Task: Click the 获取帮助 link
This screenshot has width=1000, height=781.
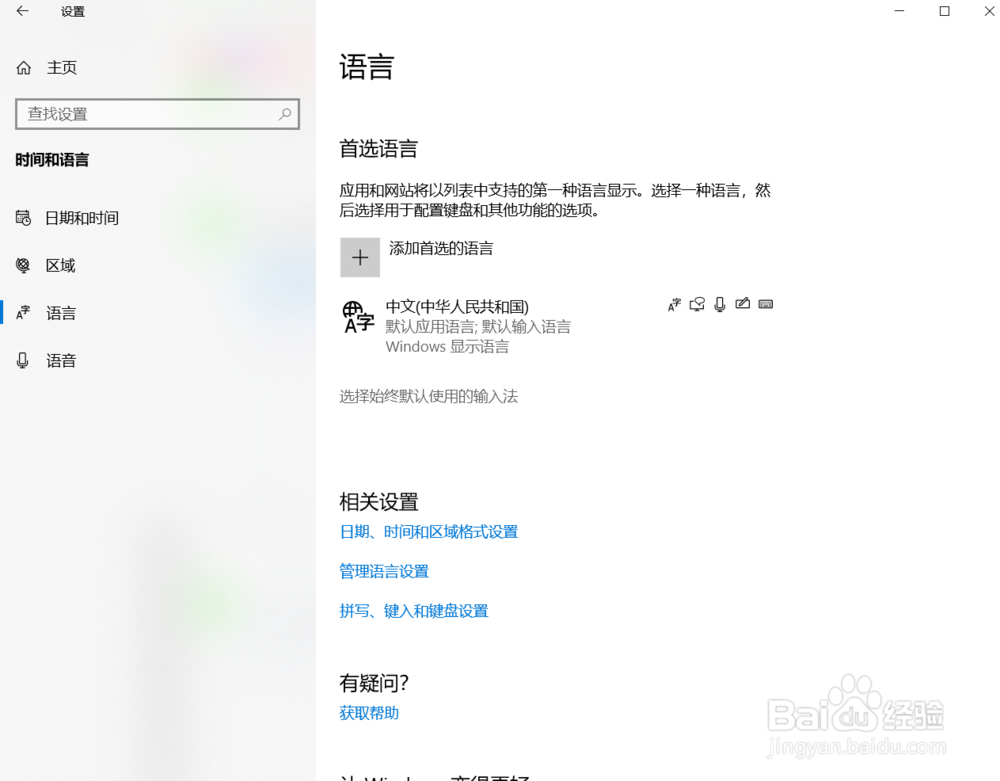Action: pos(369,712)
